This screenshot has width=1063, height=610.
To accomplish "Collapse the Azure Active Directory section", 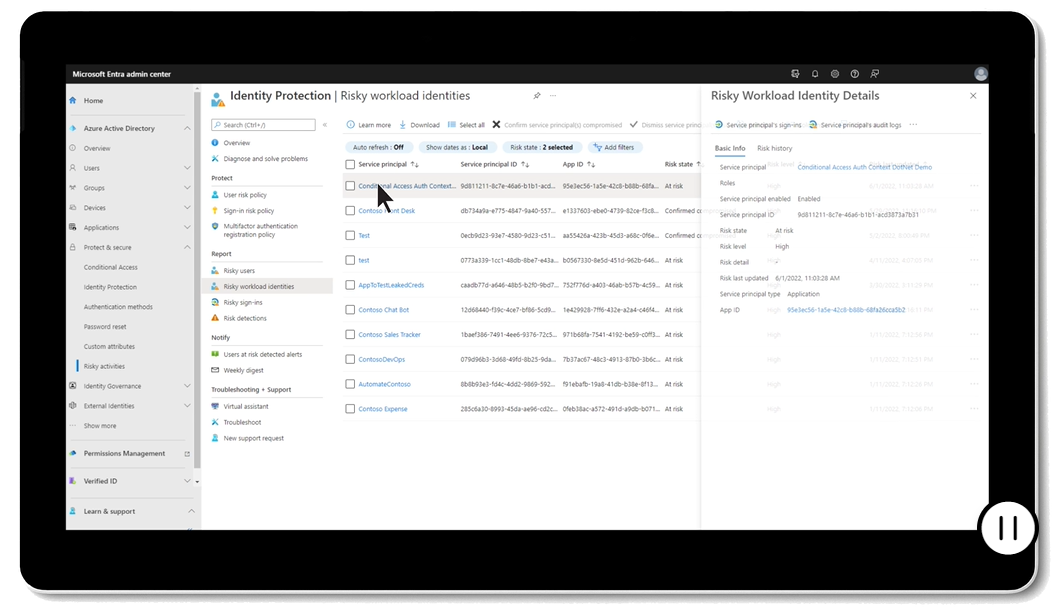I will click(x=187, y=129).
